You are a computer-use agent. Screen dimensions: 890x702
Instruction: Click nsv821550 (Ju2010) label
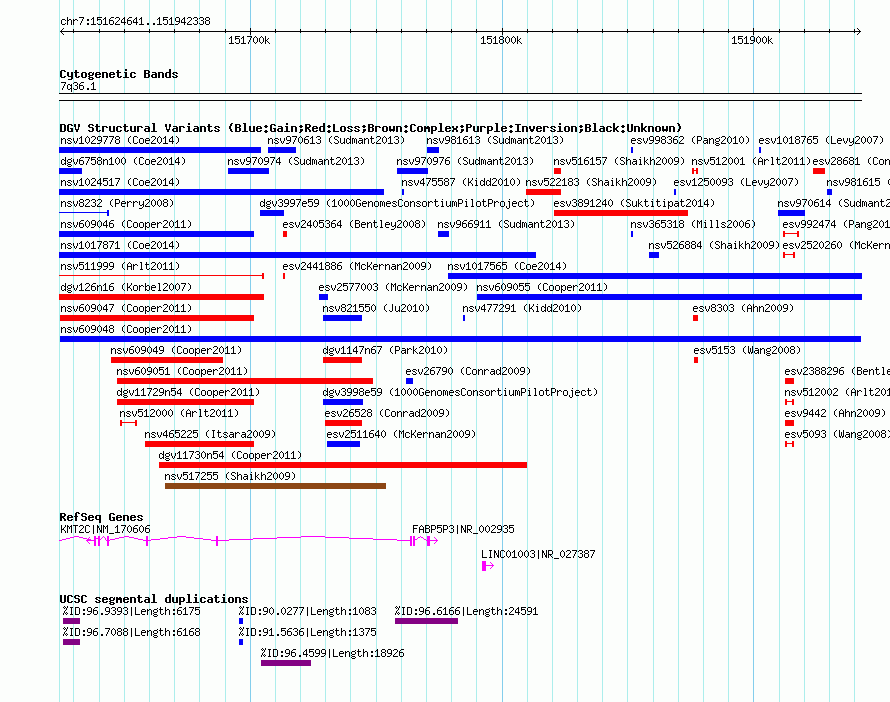(x=376, y=308)
